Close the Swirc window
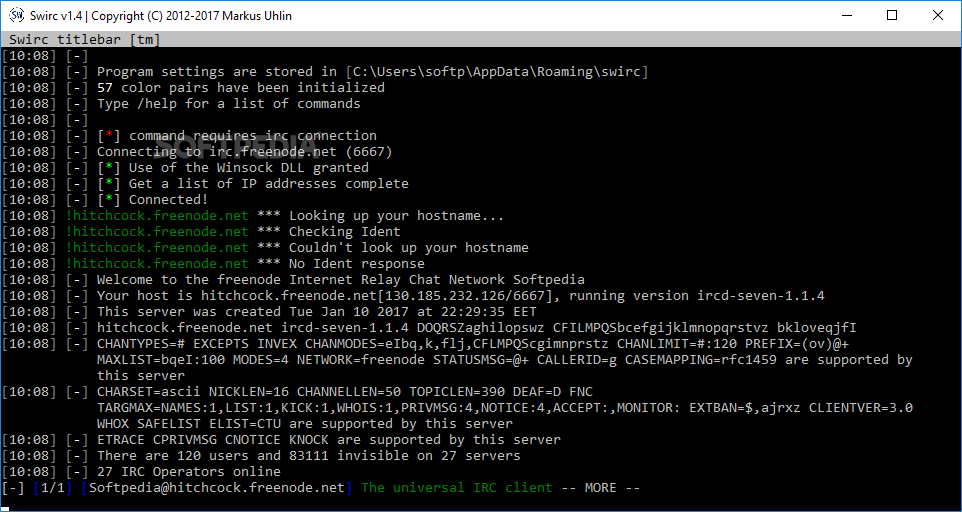The width and height of the screenshot is (962, 512). (x=938, y=16)
